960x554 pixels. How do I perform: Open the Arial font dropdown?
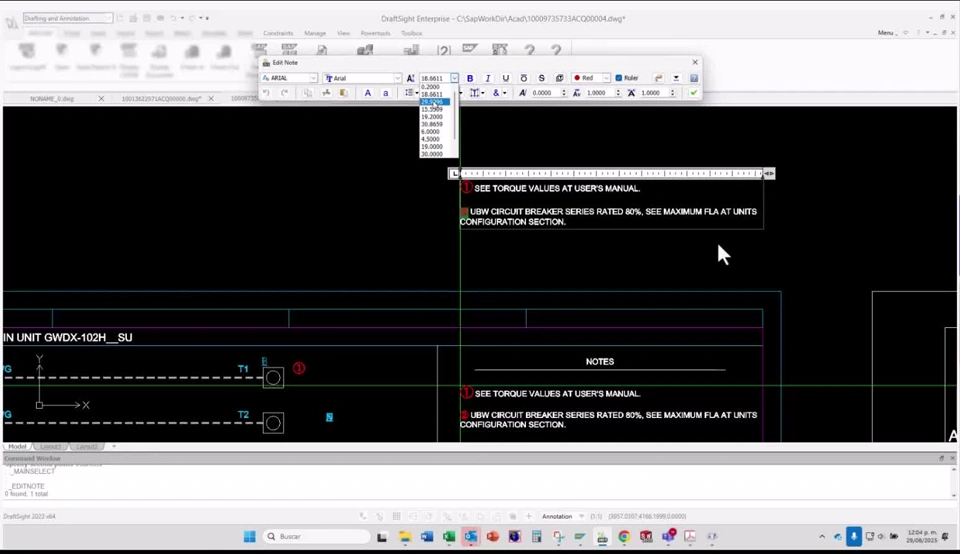coord(397,78)
